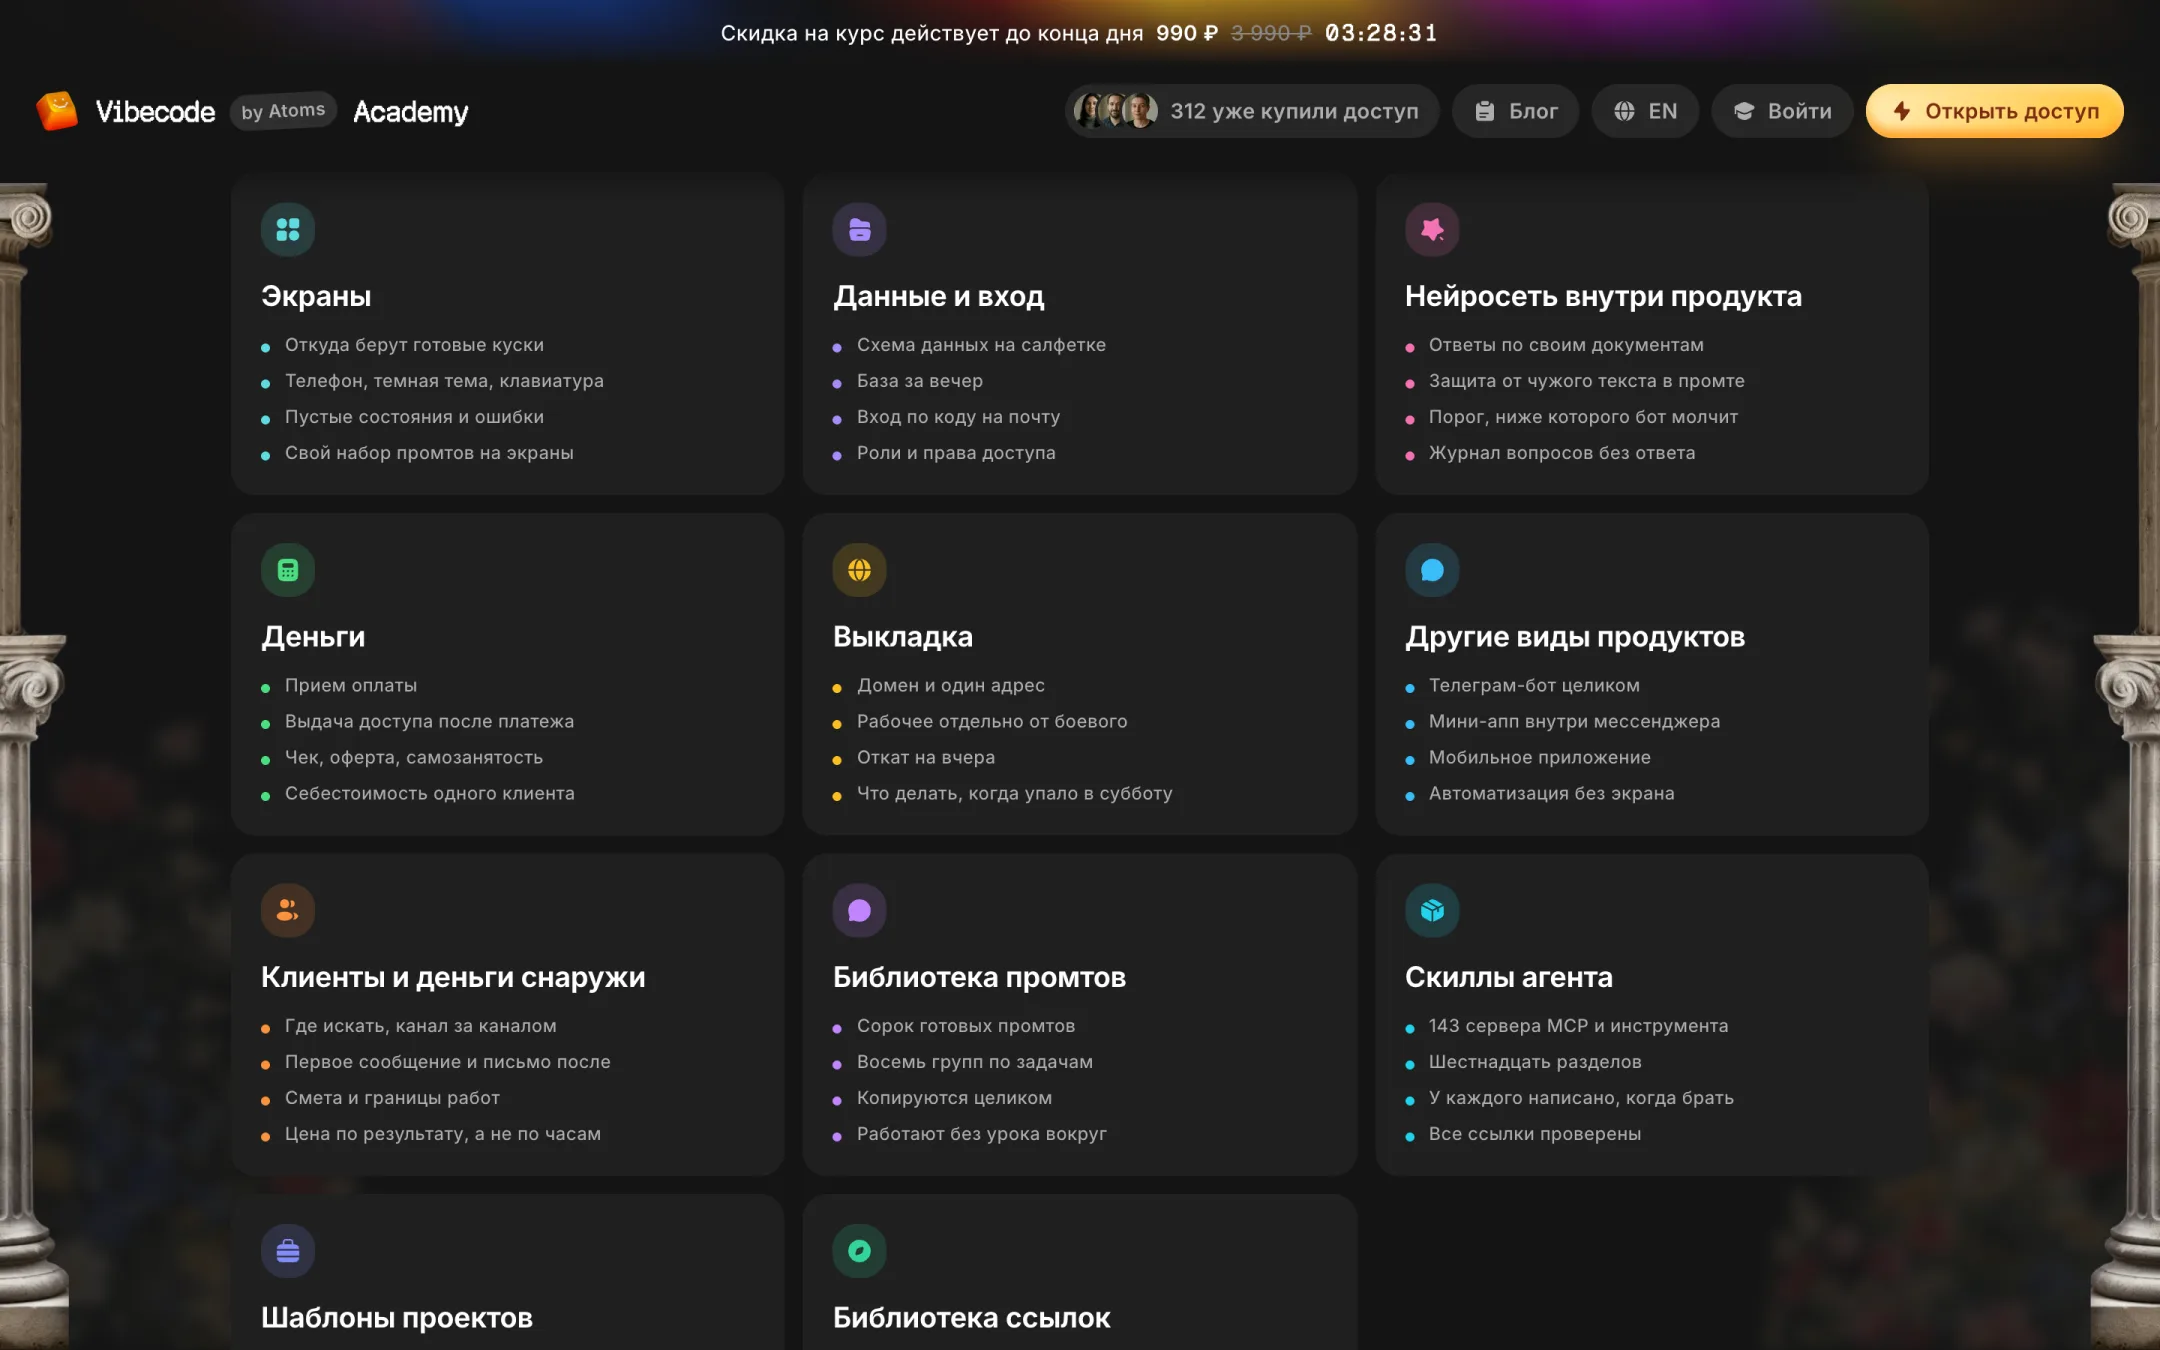Image resolution: width=2160 pixels, height=1350 pixels.
Task: Click the by Atoms badge
Action: [283, 111]
